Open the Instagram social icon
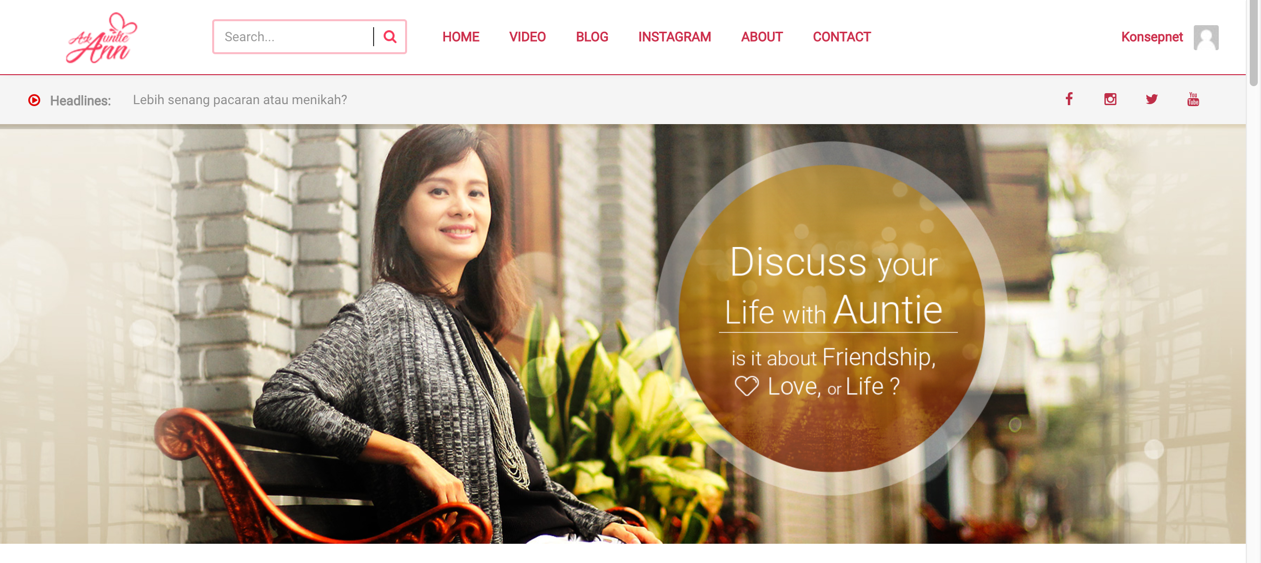This screenshot has width=1261, height=563. (1110, 99)
